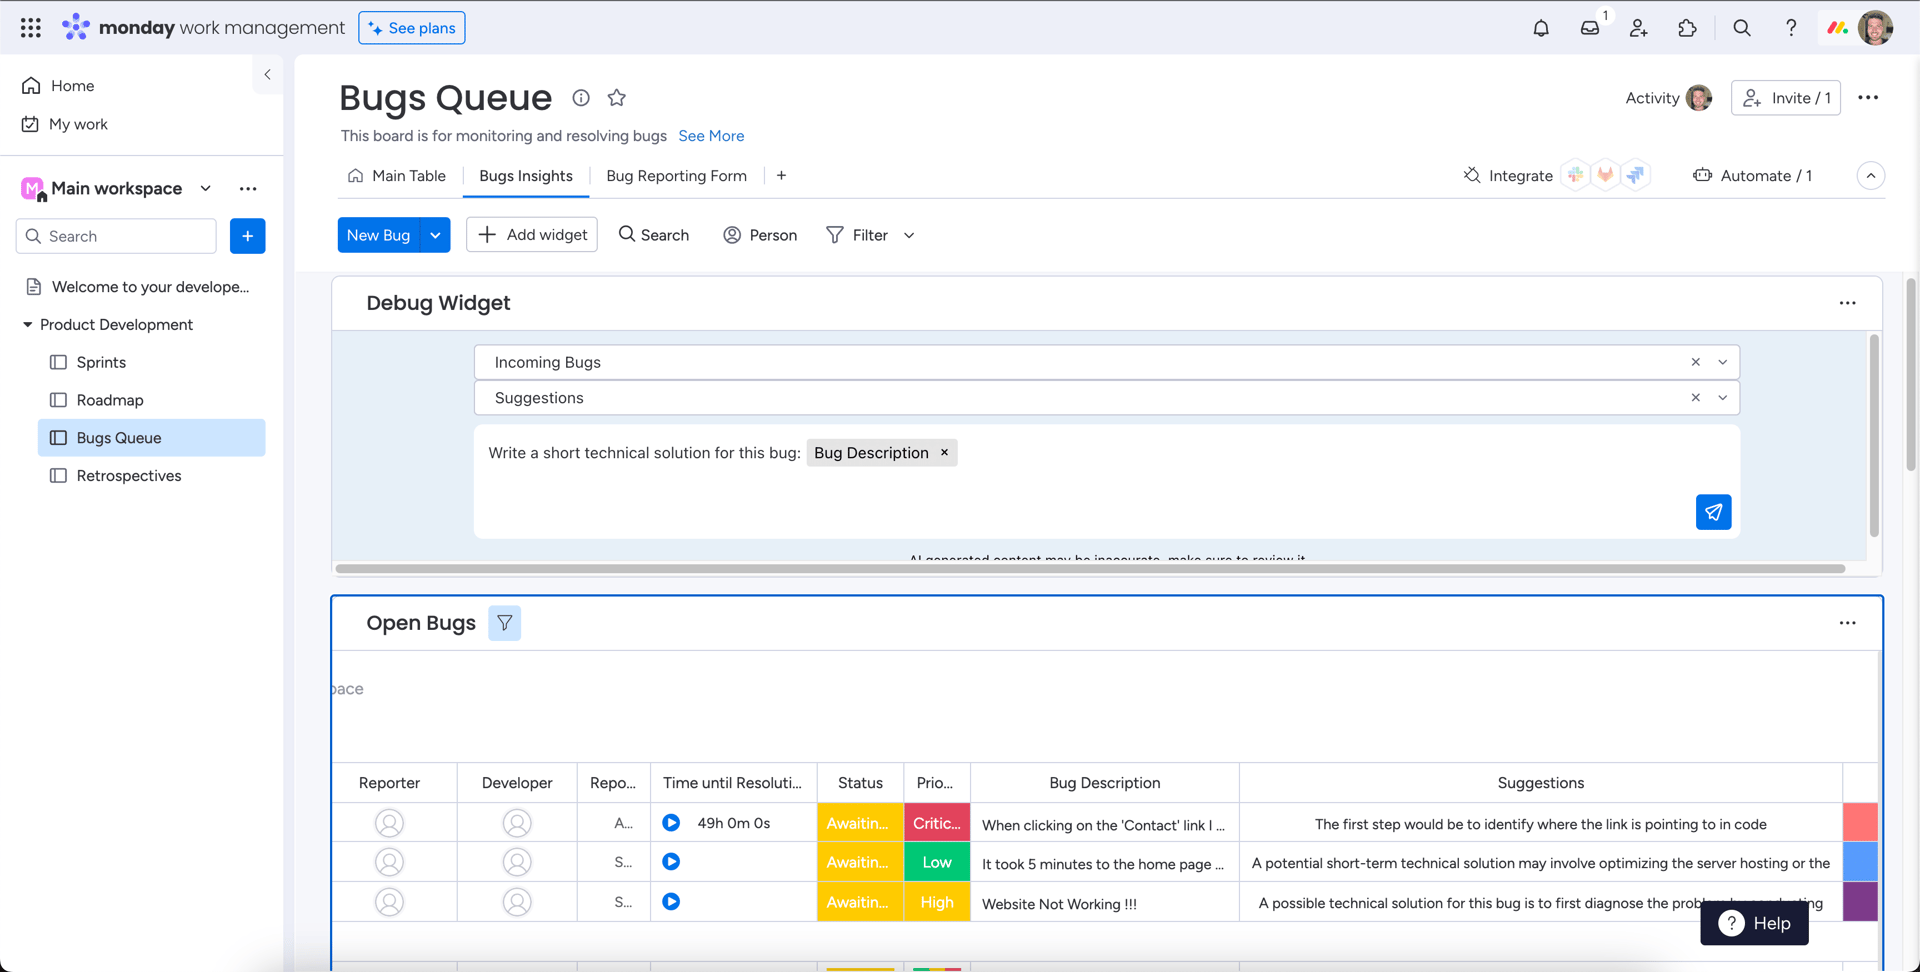
Task: Collapse the board header with up chevron
Action: click(1871, 175)
